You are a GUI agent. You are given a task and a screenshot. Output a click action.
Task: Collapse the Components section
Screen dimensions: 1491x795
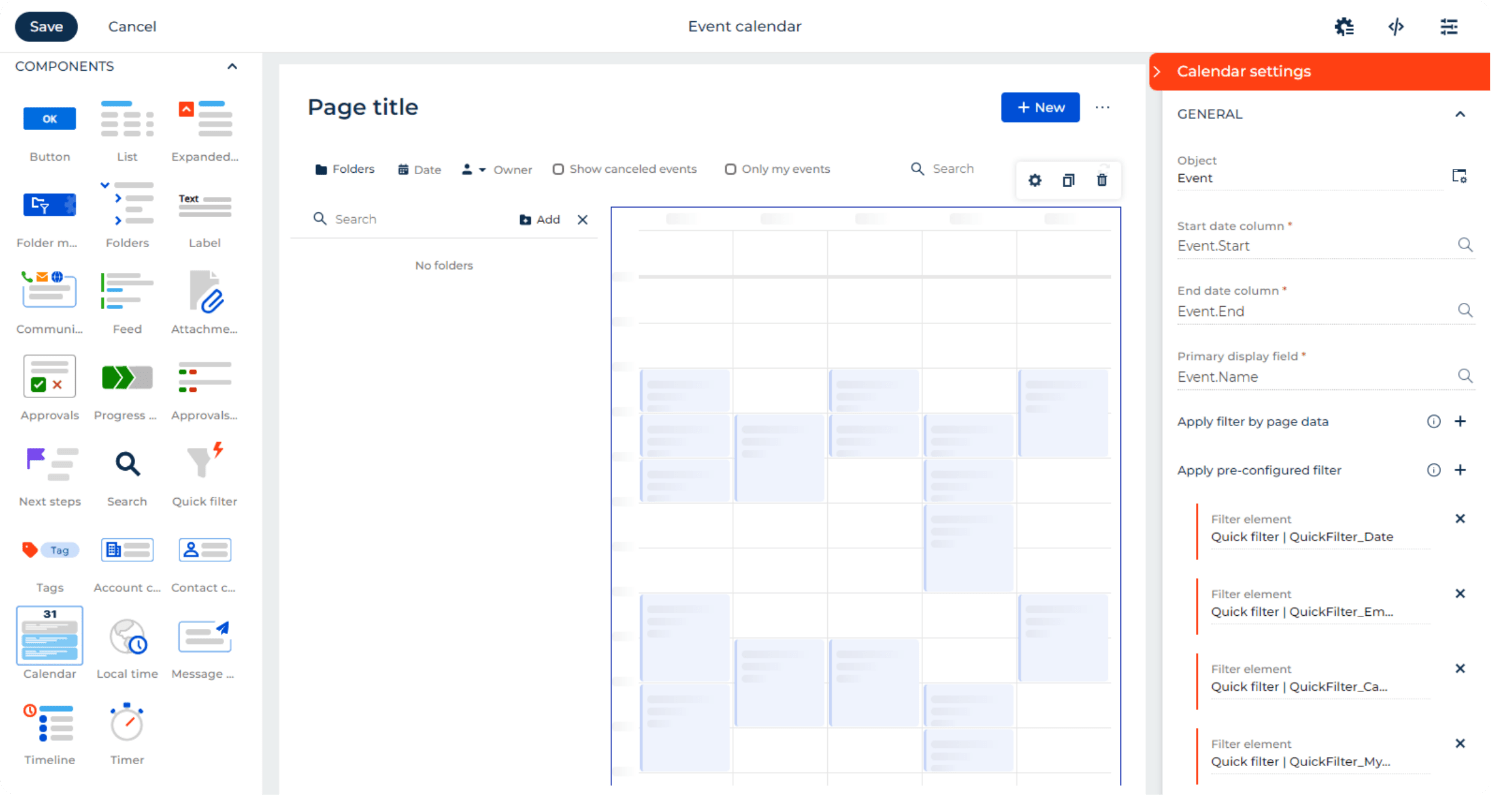(x=232, y=67)
